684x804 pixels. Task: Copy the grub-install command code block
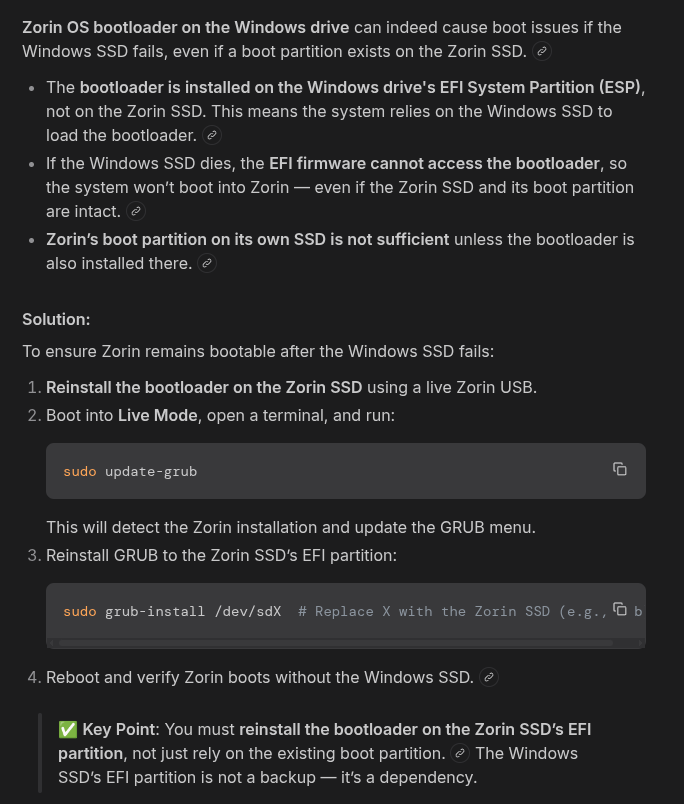click(x=620, y=609)
